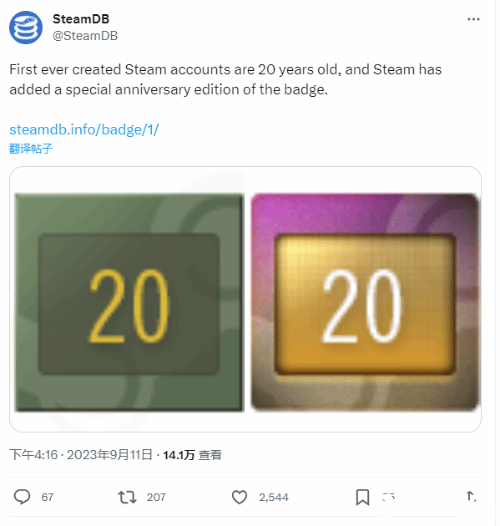Click the 翻译帖子 translate post link
Image resolution: width=500 pixels, height=526 pixels.
(31, 148)
